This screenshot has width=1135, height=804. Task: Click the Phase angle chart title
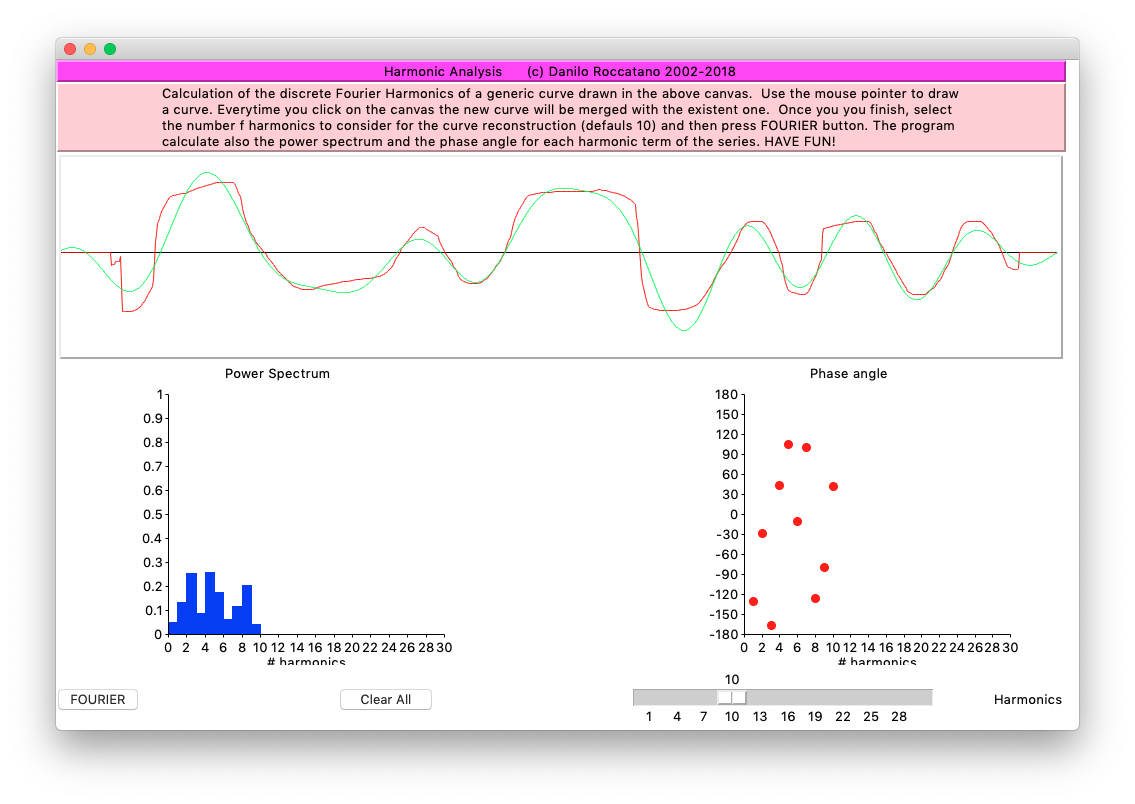848,374
